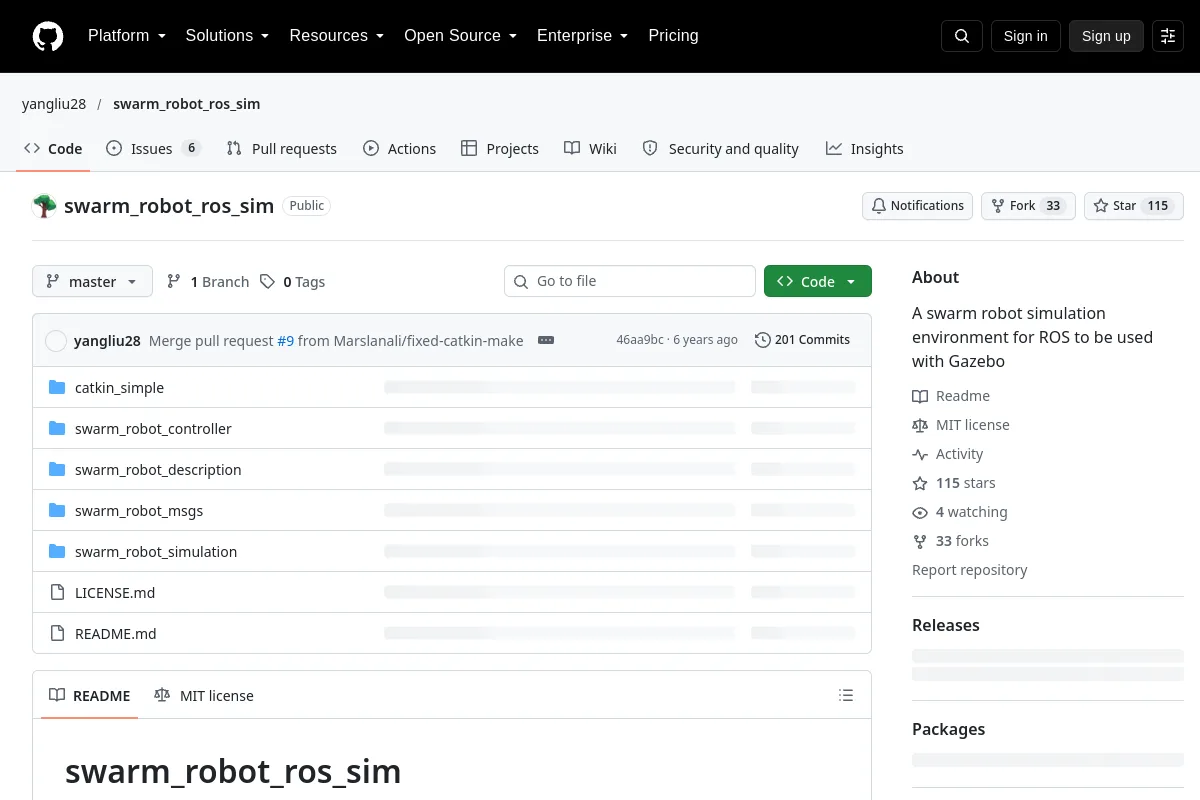Viewport: 1200px width, 800px height.
Task: Expand the Resources dropdown menu
Action: tap(337, 36)
